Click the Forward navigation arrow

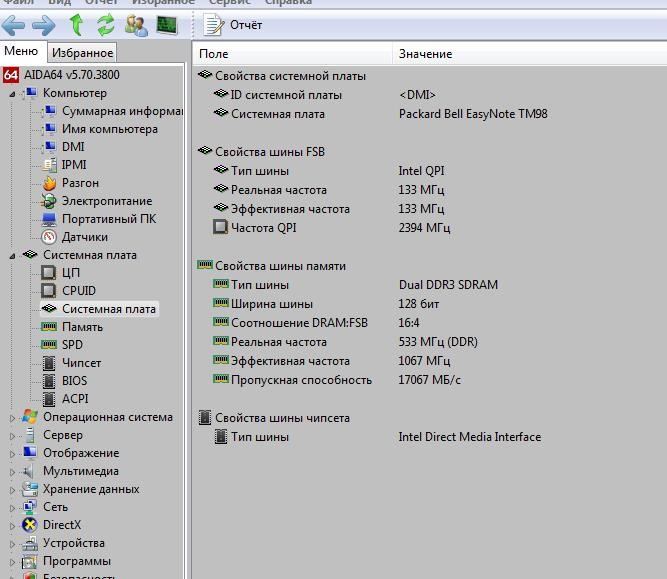43,24
